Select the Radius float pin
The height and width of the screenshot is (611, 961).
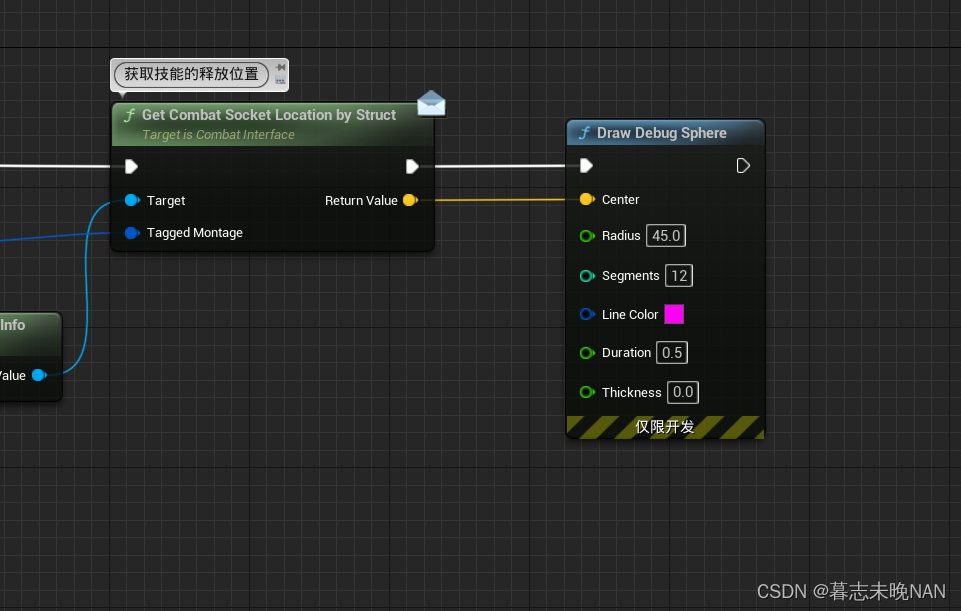point(587,236)
